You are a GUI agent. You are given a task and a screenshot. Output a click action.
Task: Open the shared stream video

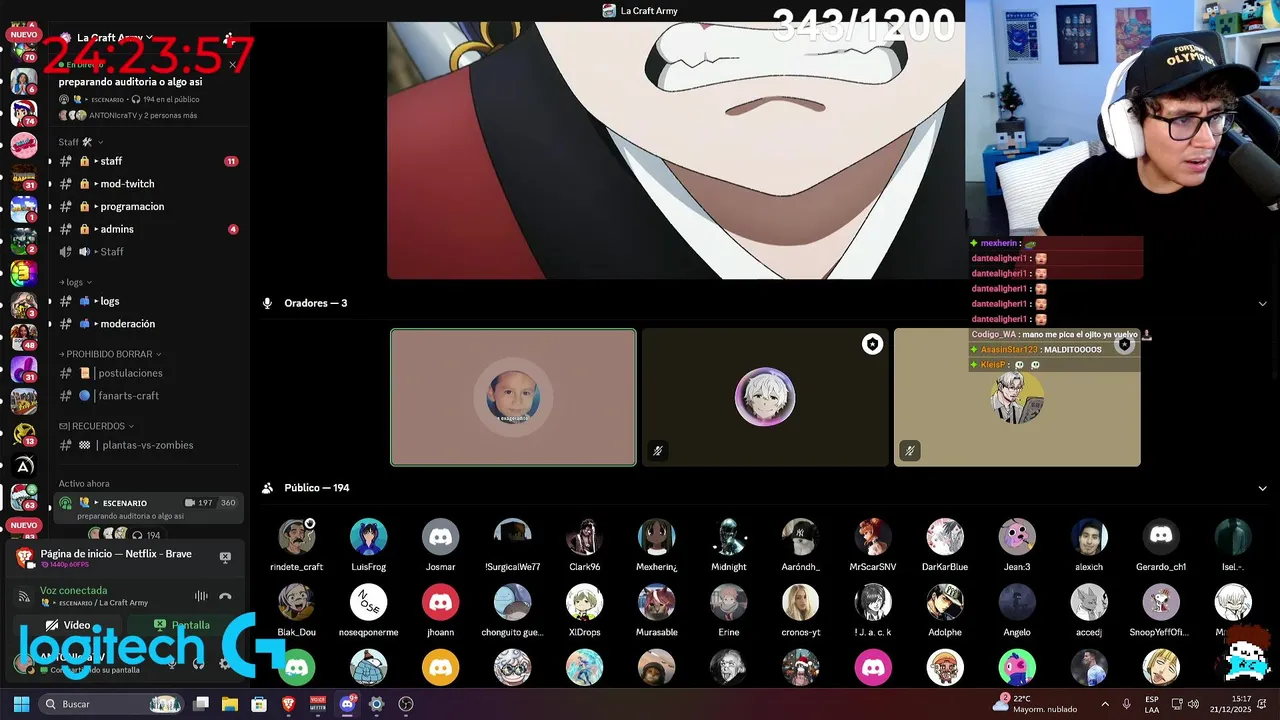(676, 150)
